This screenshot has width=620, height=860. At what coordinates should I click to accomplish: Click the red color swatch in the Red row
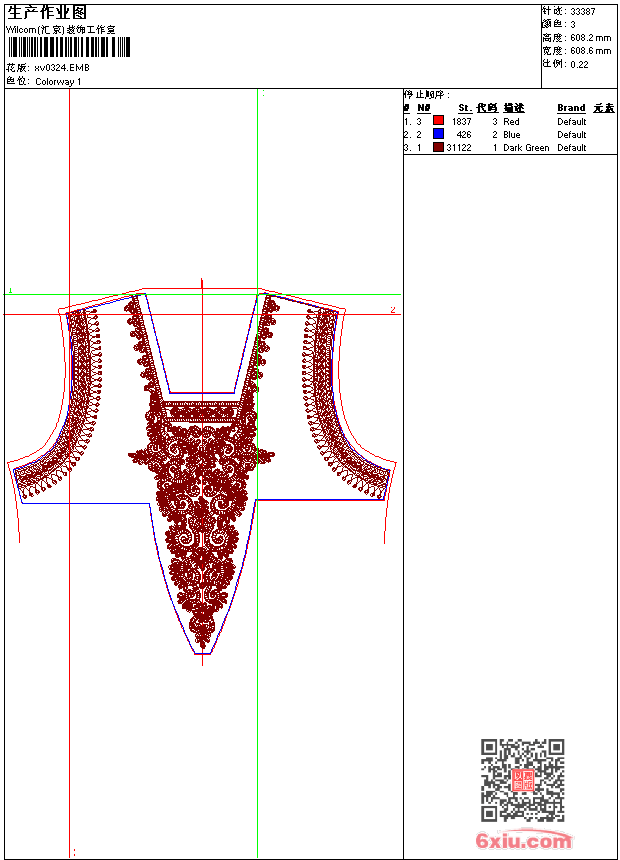click(x=438, y=121)
